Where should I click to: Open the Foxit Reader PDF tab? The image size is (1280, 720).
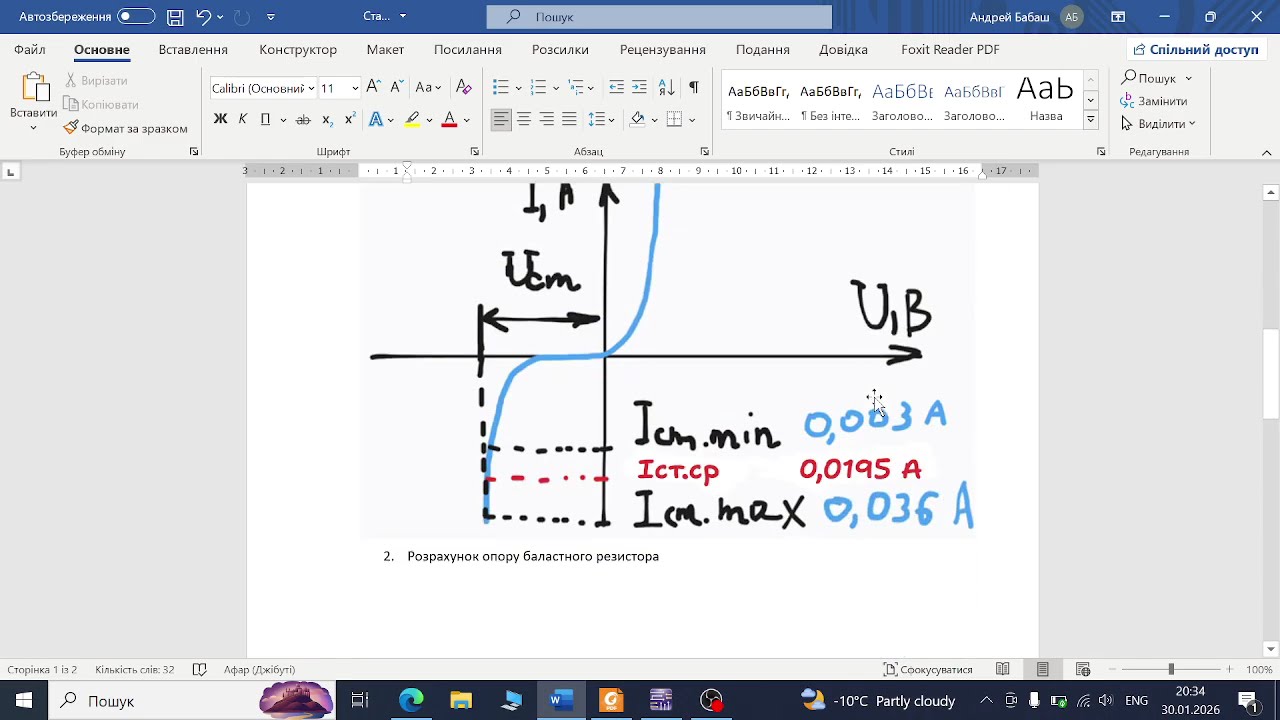[950, 49]
